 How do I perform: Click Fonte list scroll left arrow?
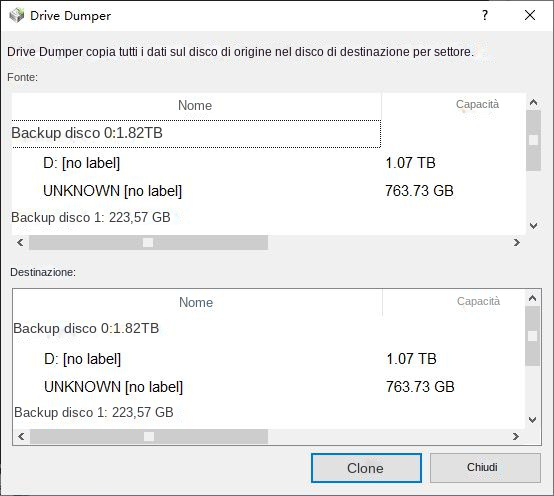20,243
